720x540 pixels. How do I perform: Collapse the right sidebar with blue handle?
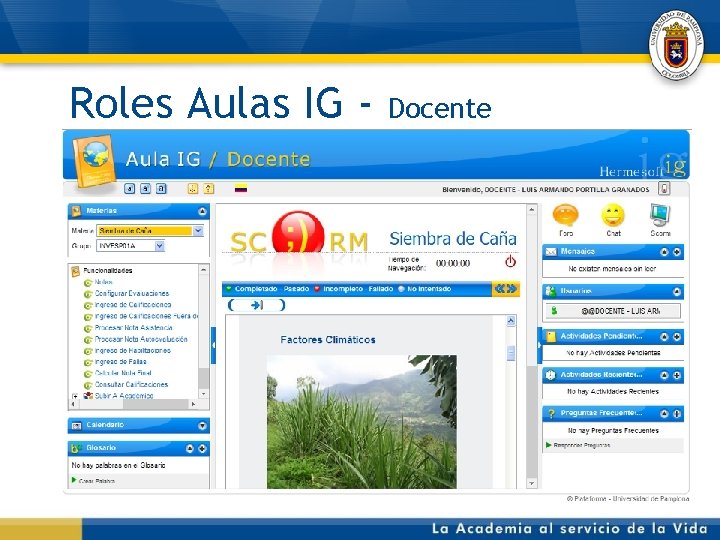click(540, 345)
